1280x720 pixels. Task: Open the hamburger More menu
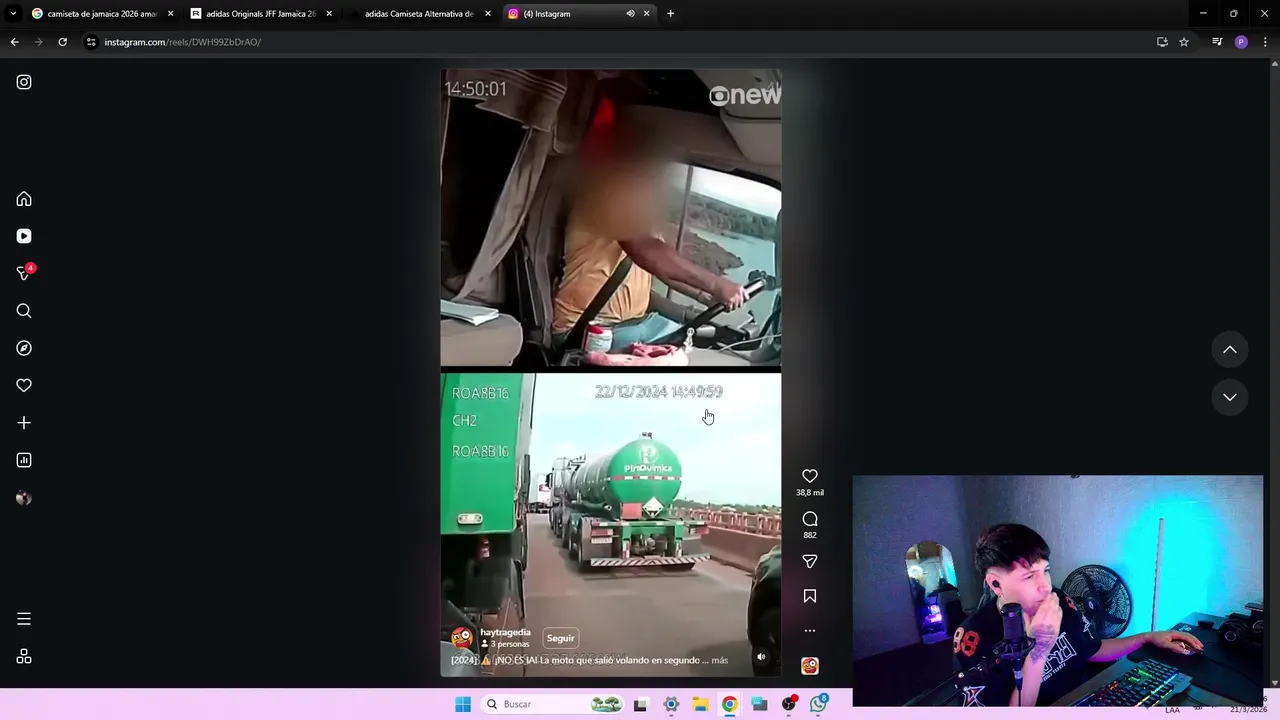coord(24,619)
